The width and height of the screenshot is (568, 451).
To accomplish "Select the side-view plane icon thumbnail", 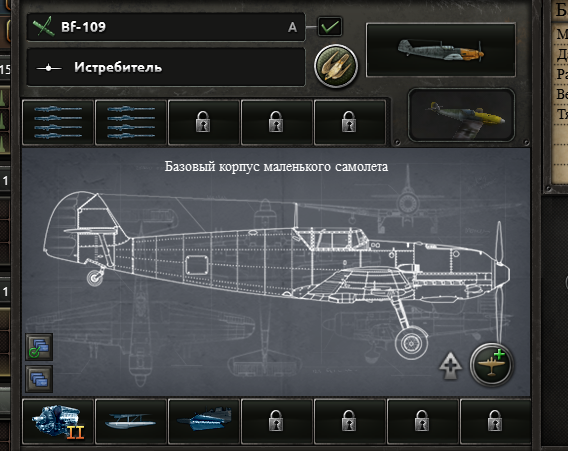I will pos(441,50).
